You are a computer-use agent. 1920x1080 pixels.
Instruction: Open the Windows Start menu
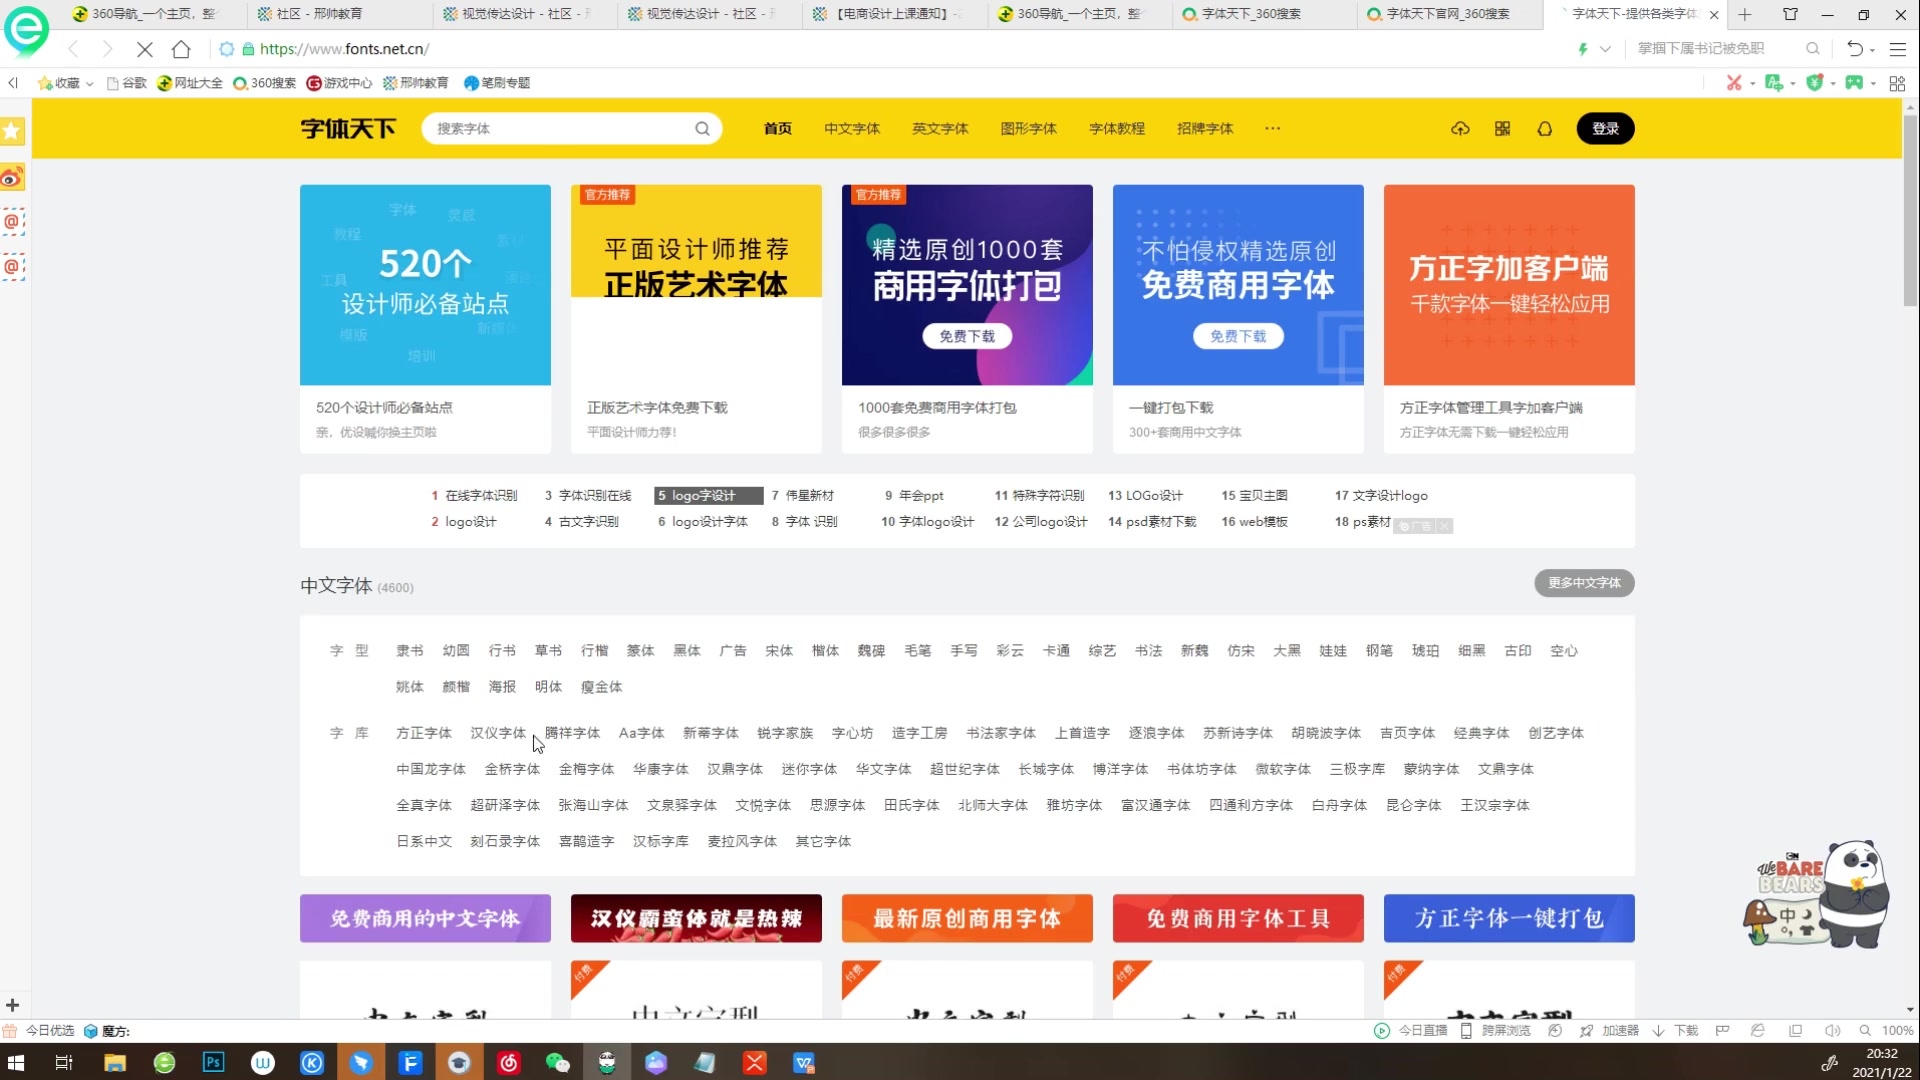(16, 1062)
